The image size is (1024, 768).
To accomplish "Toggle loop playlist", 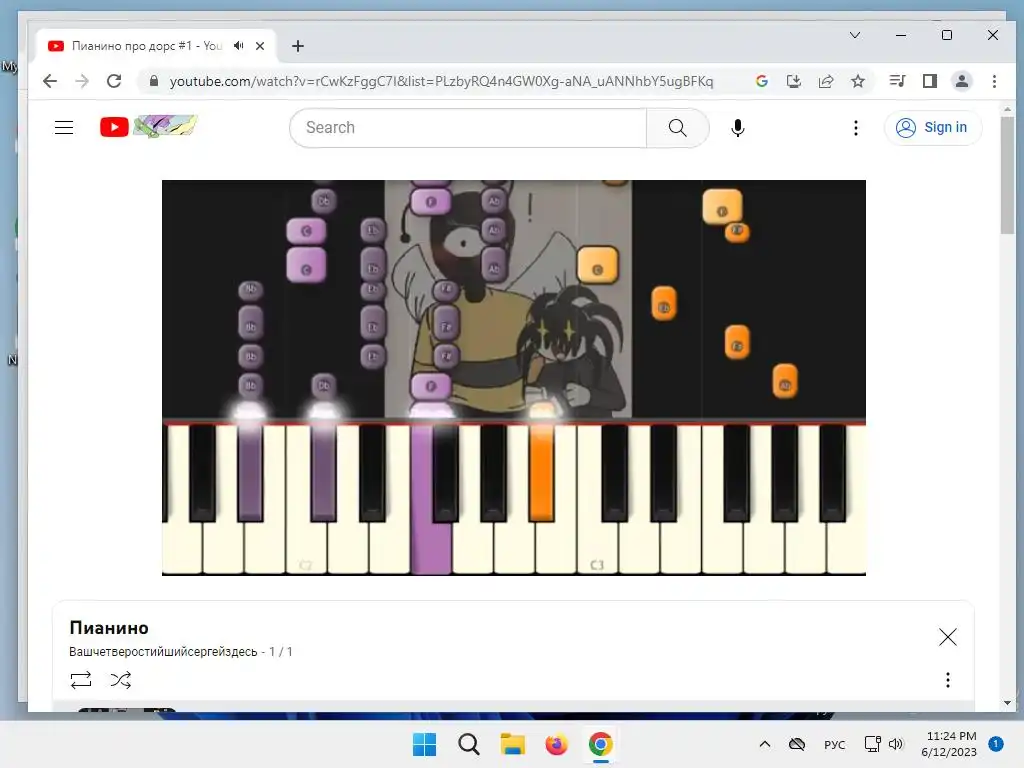I will tap(81, 680).
